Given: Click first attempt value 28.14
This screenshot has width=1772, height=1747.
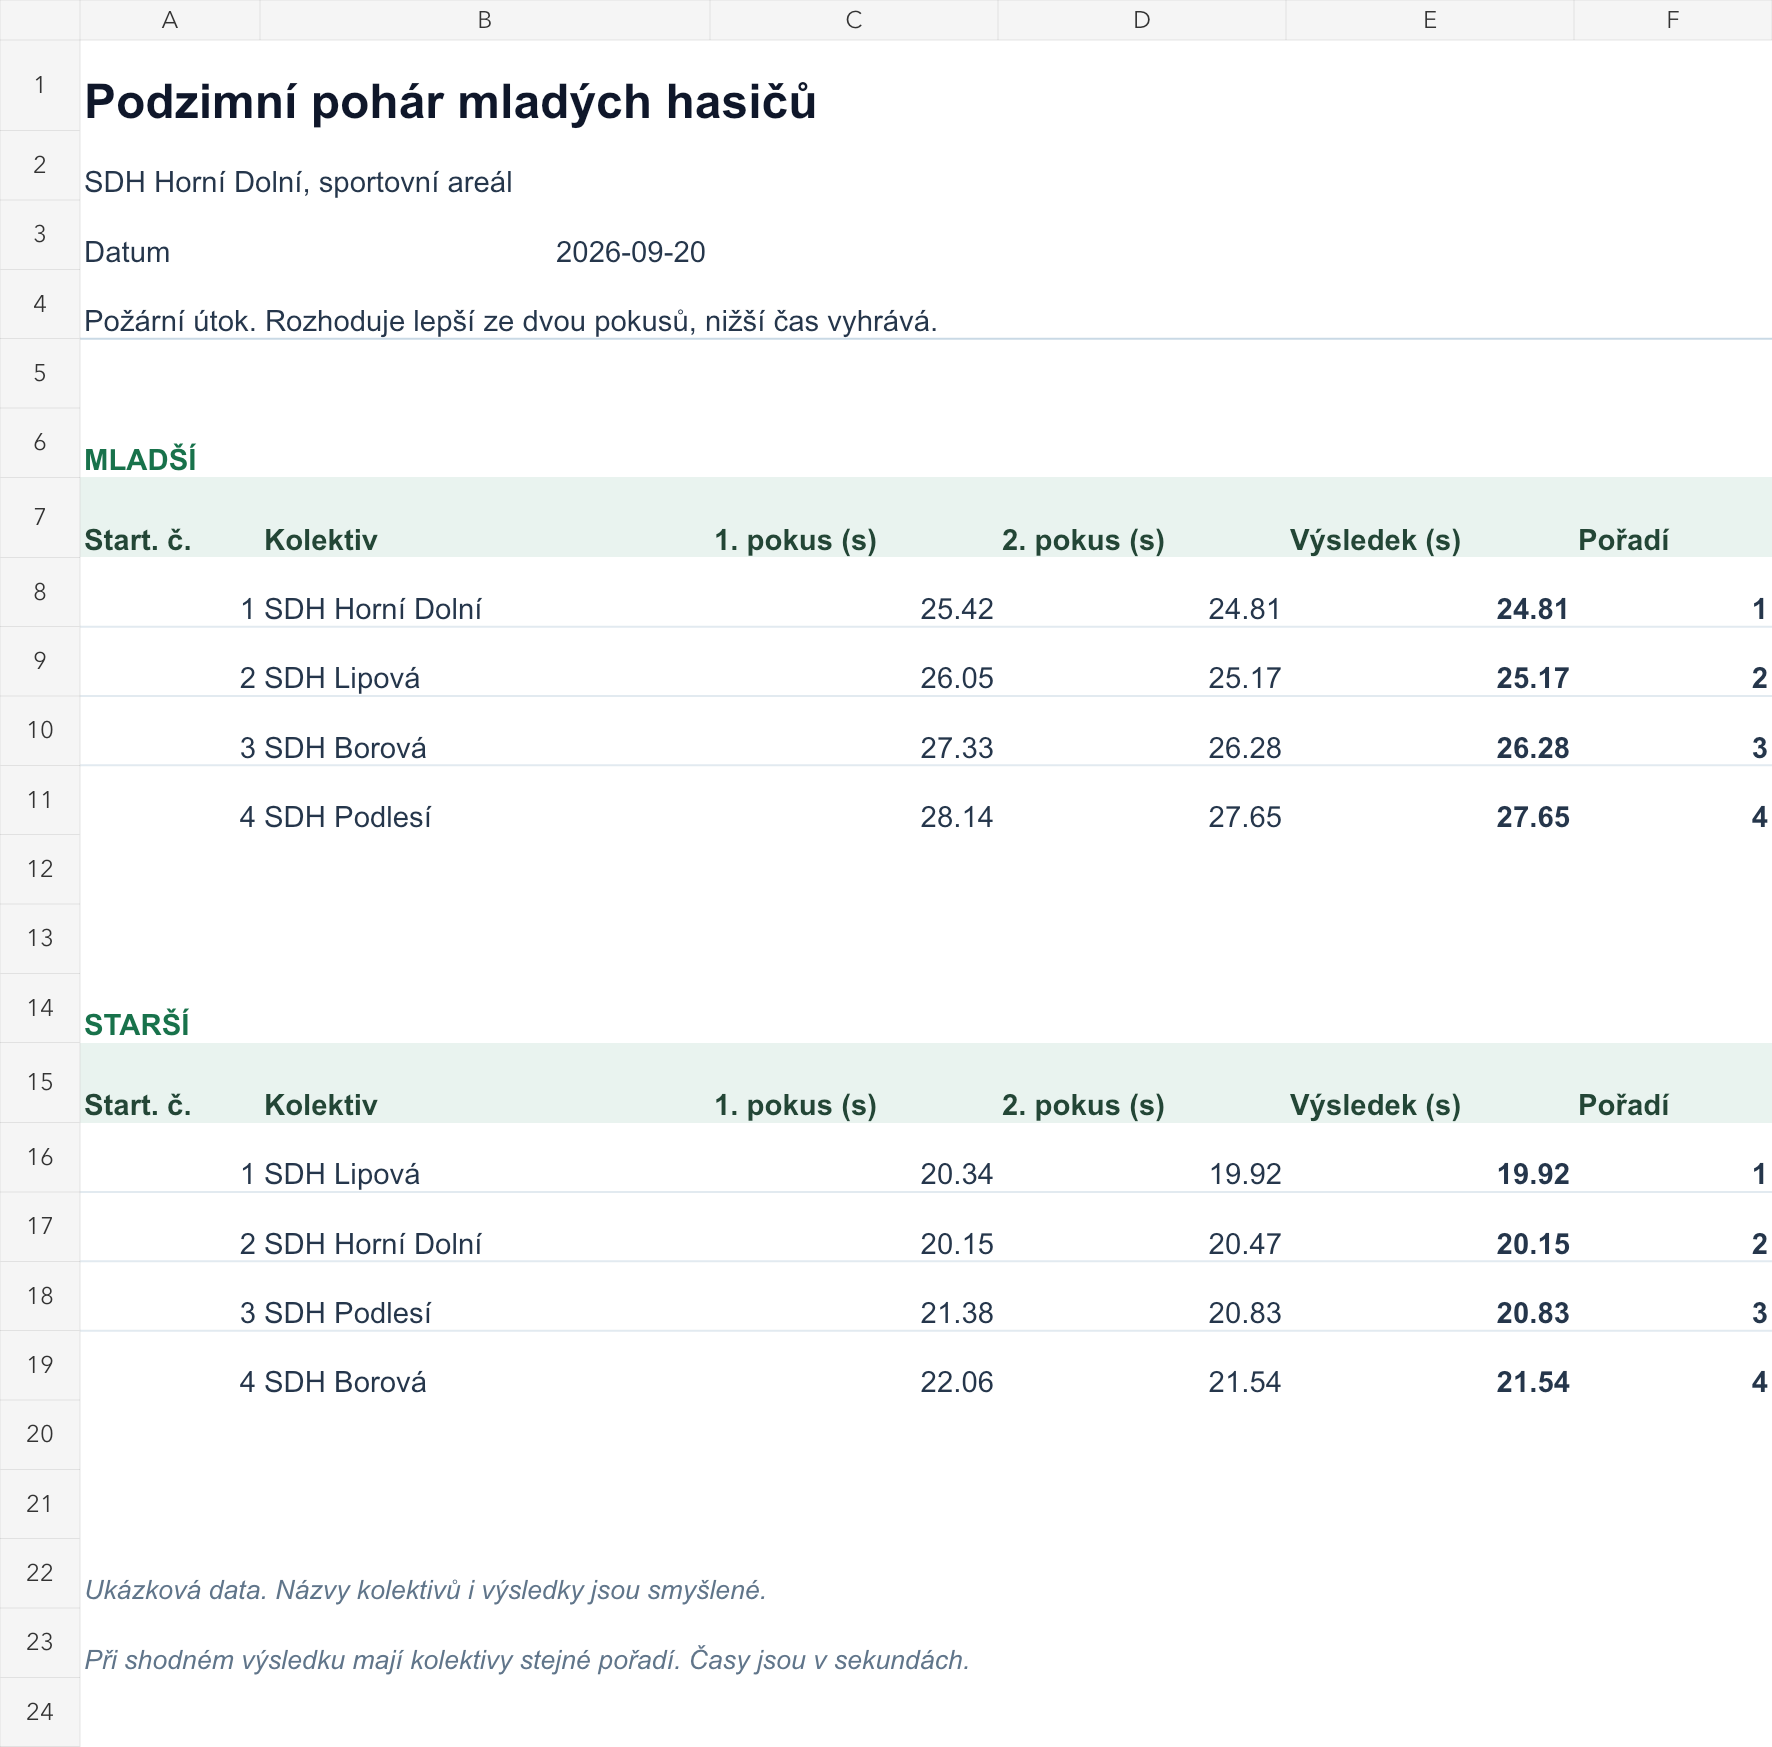Looking at the screenshot, I should coord(957,817).
